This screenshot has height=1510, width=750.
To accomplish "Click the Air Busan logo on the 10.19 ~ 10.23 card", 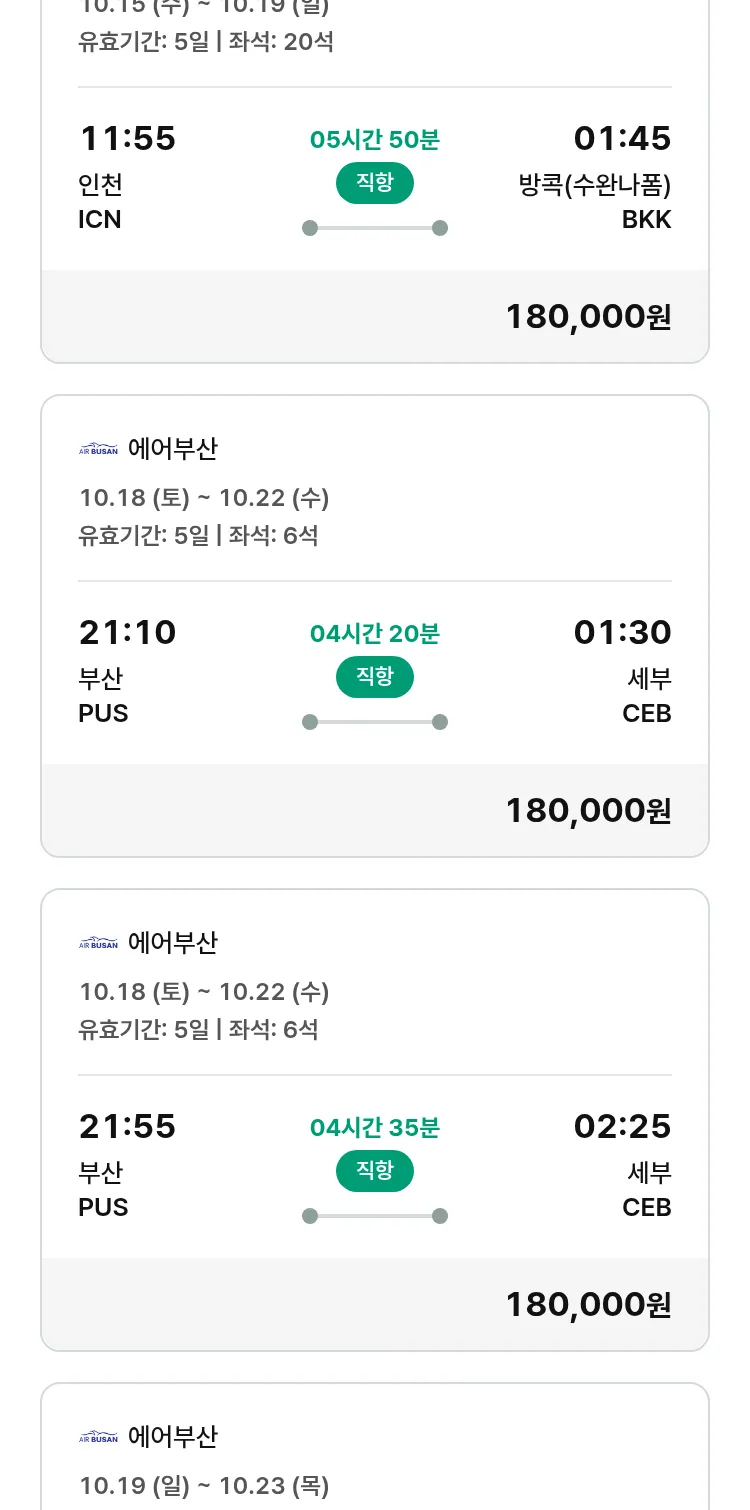I will pos(98,1438).
